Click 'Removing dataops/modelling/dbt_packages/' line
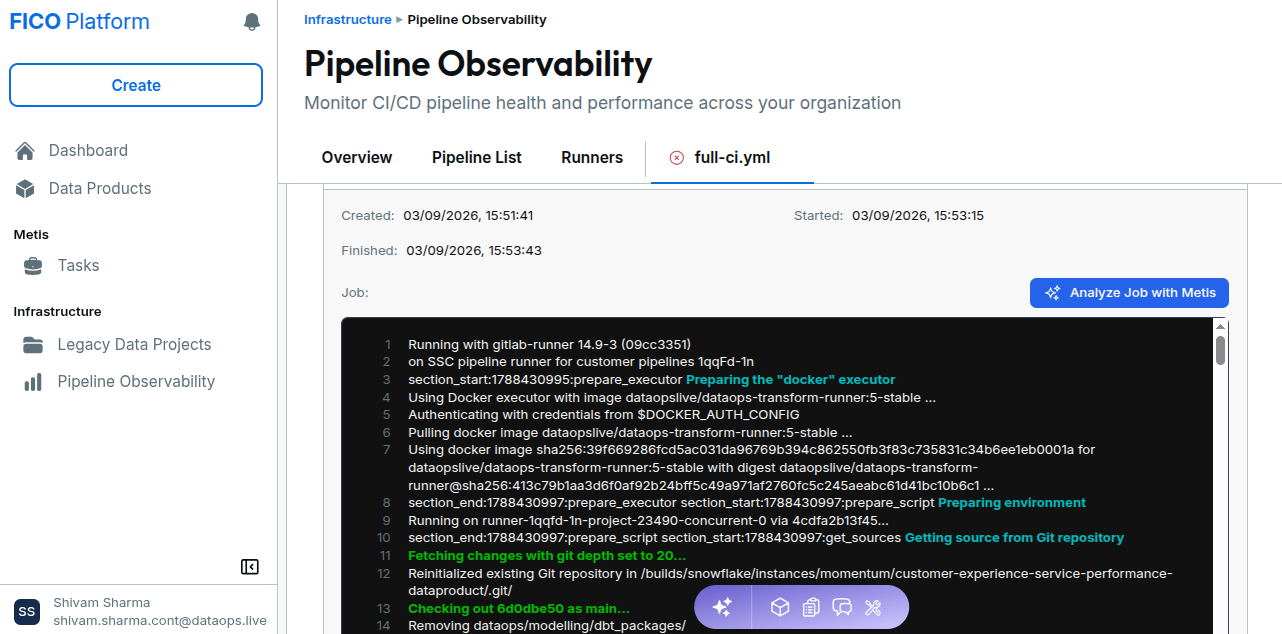Screen dimensions: 1282x634 547,626
